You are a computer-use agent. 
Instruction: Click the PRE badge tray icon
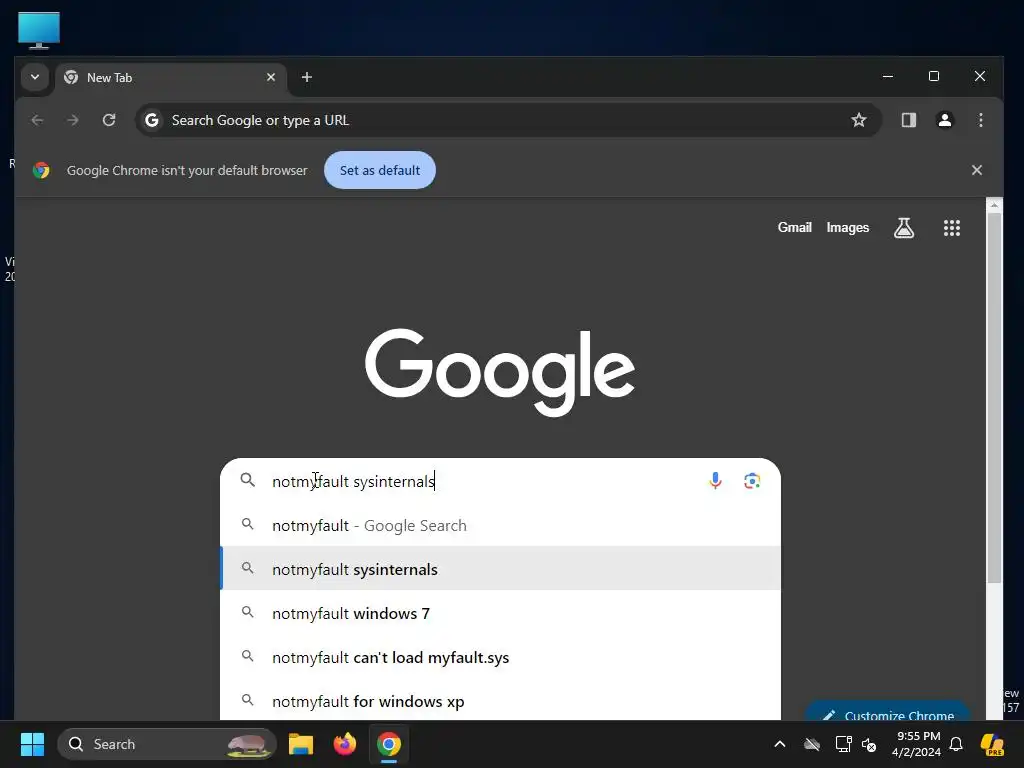click(992, 744)
